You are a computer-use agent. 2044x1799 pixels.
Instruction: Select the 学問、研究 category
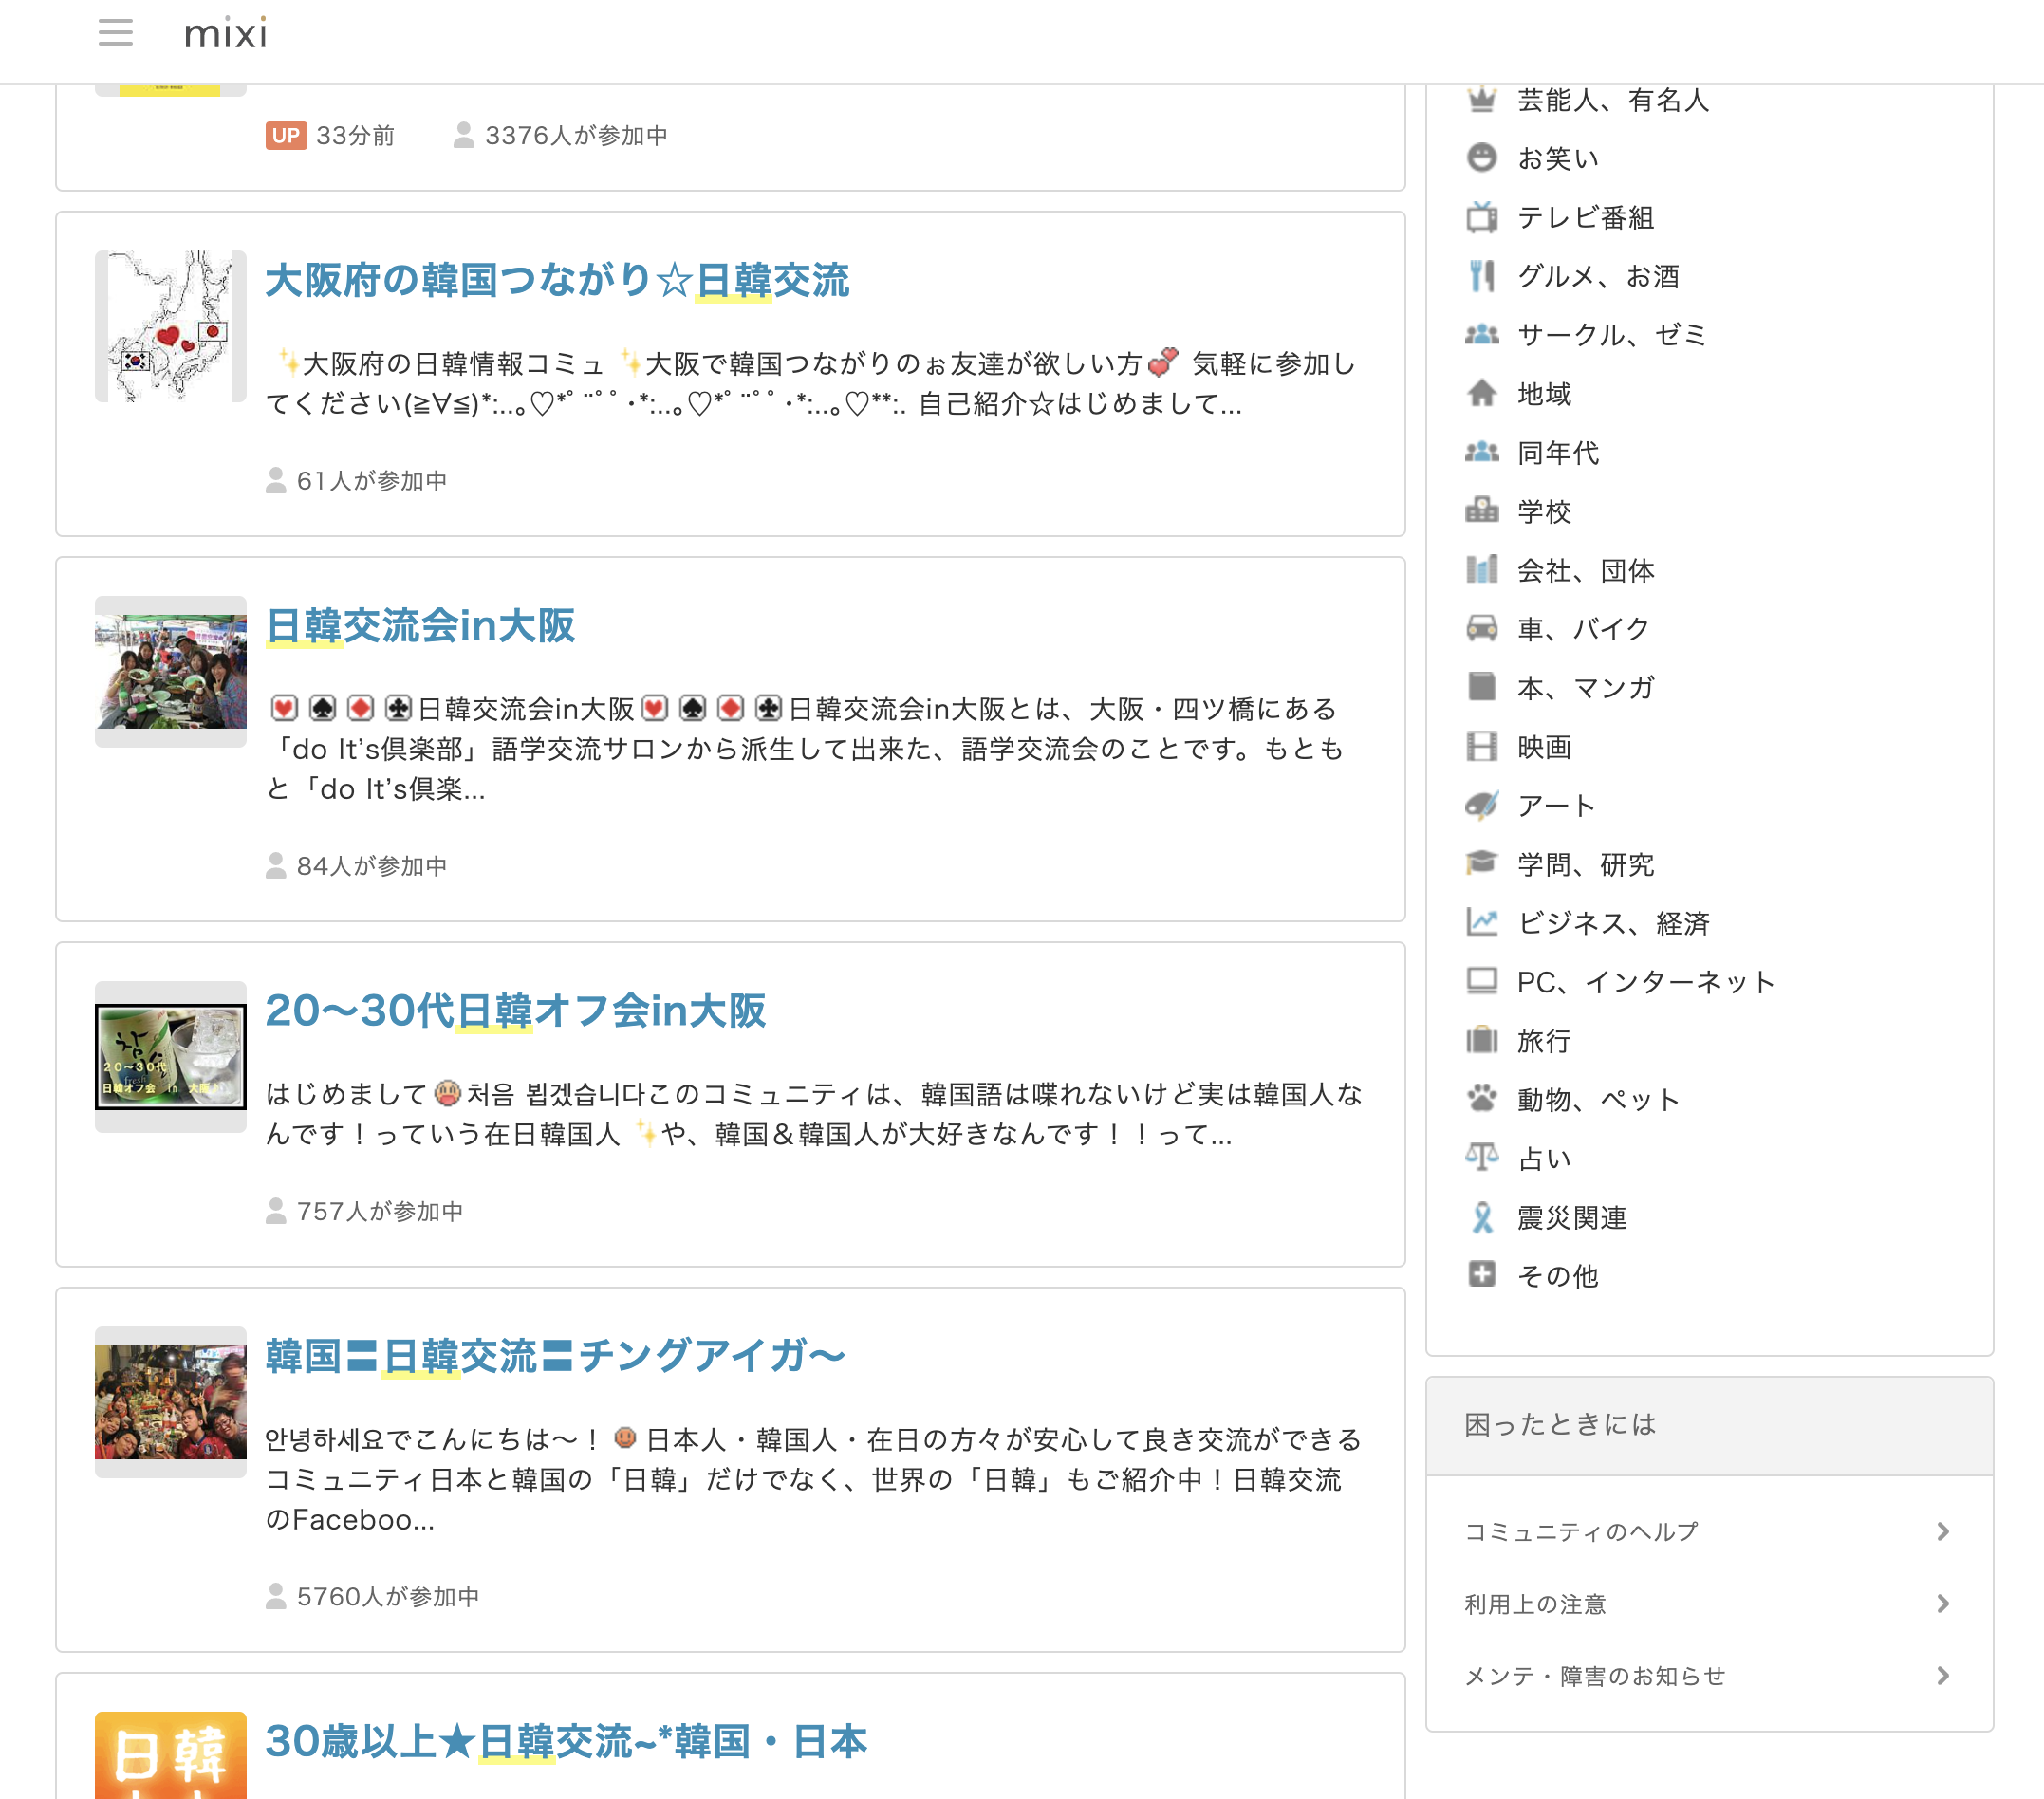pos(1585,864)
